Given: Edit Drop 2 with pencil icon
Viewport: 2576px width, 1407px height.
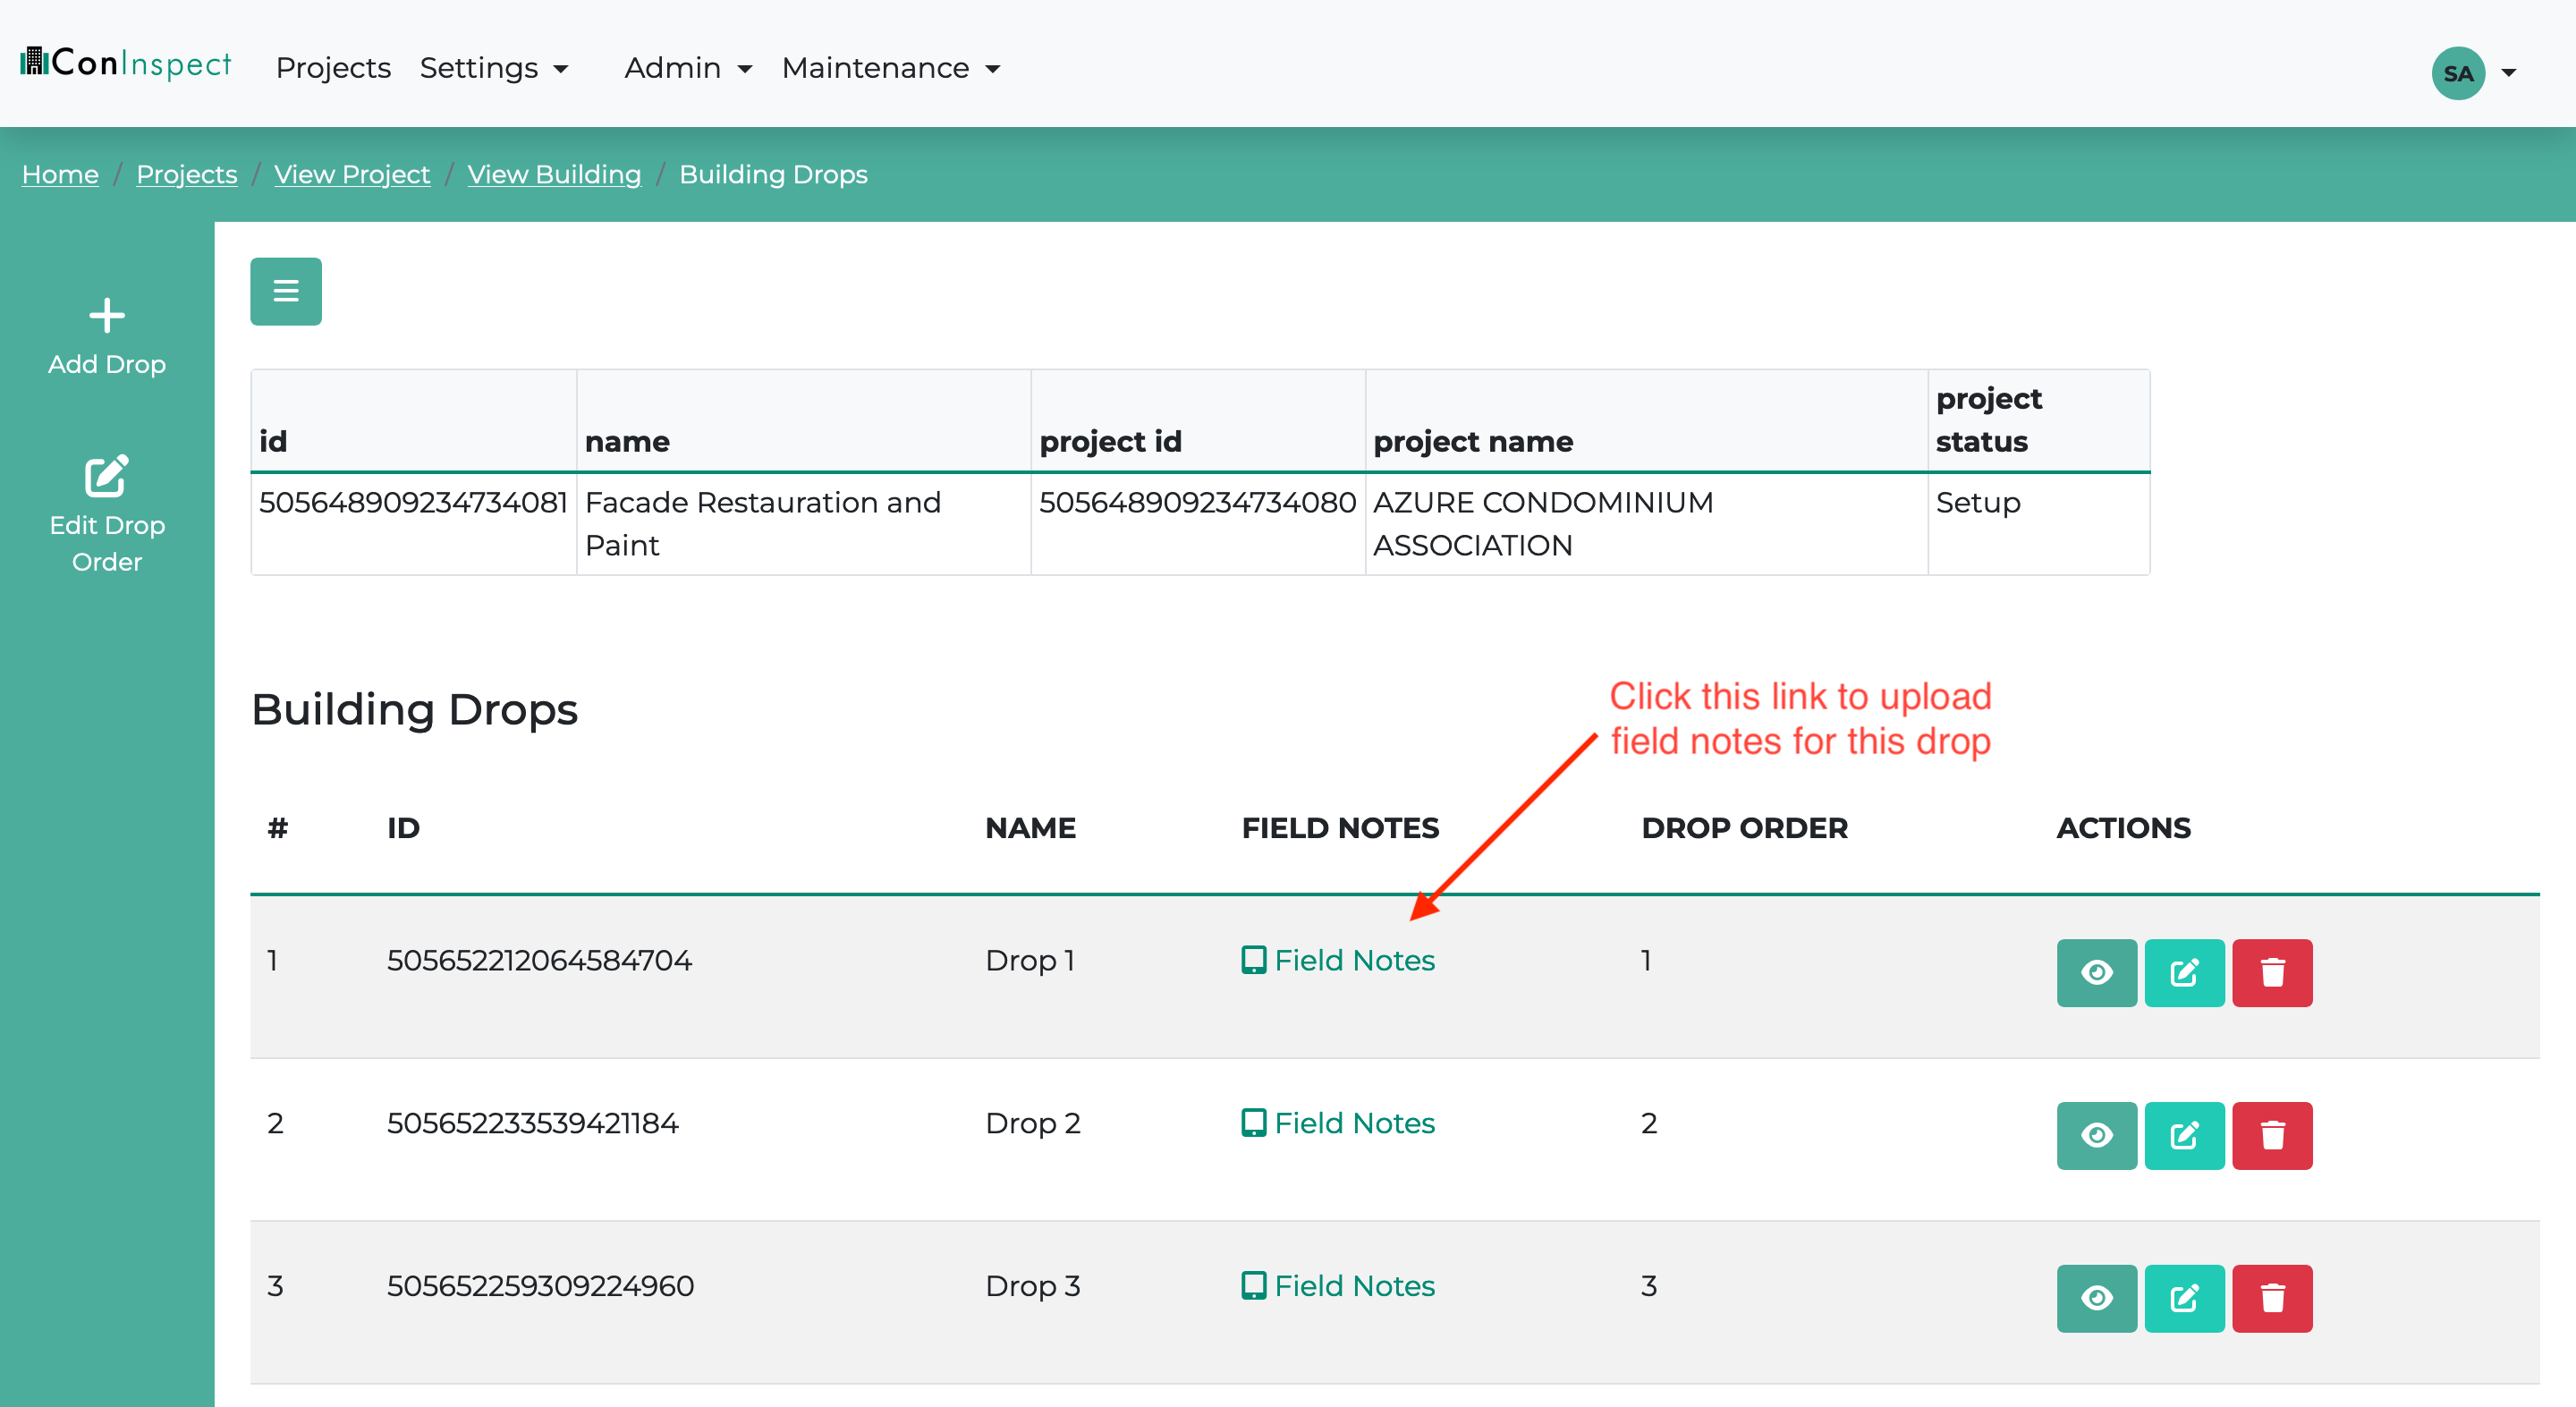Looking at the screenshot, I should (2184, 1135).
